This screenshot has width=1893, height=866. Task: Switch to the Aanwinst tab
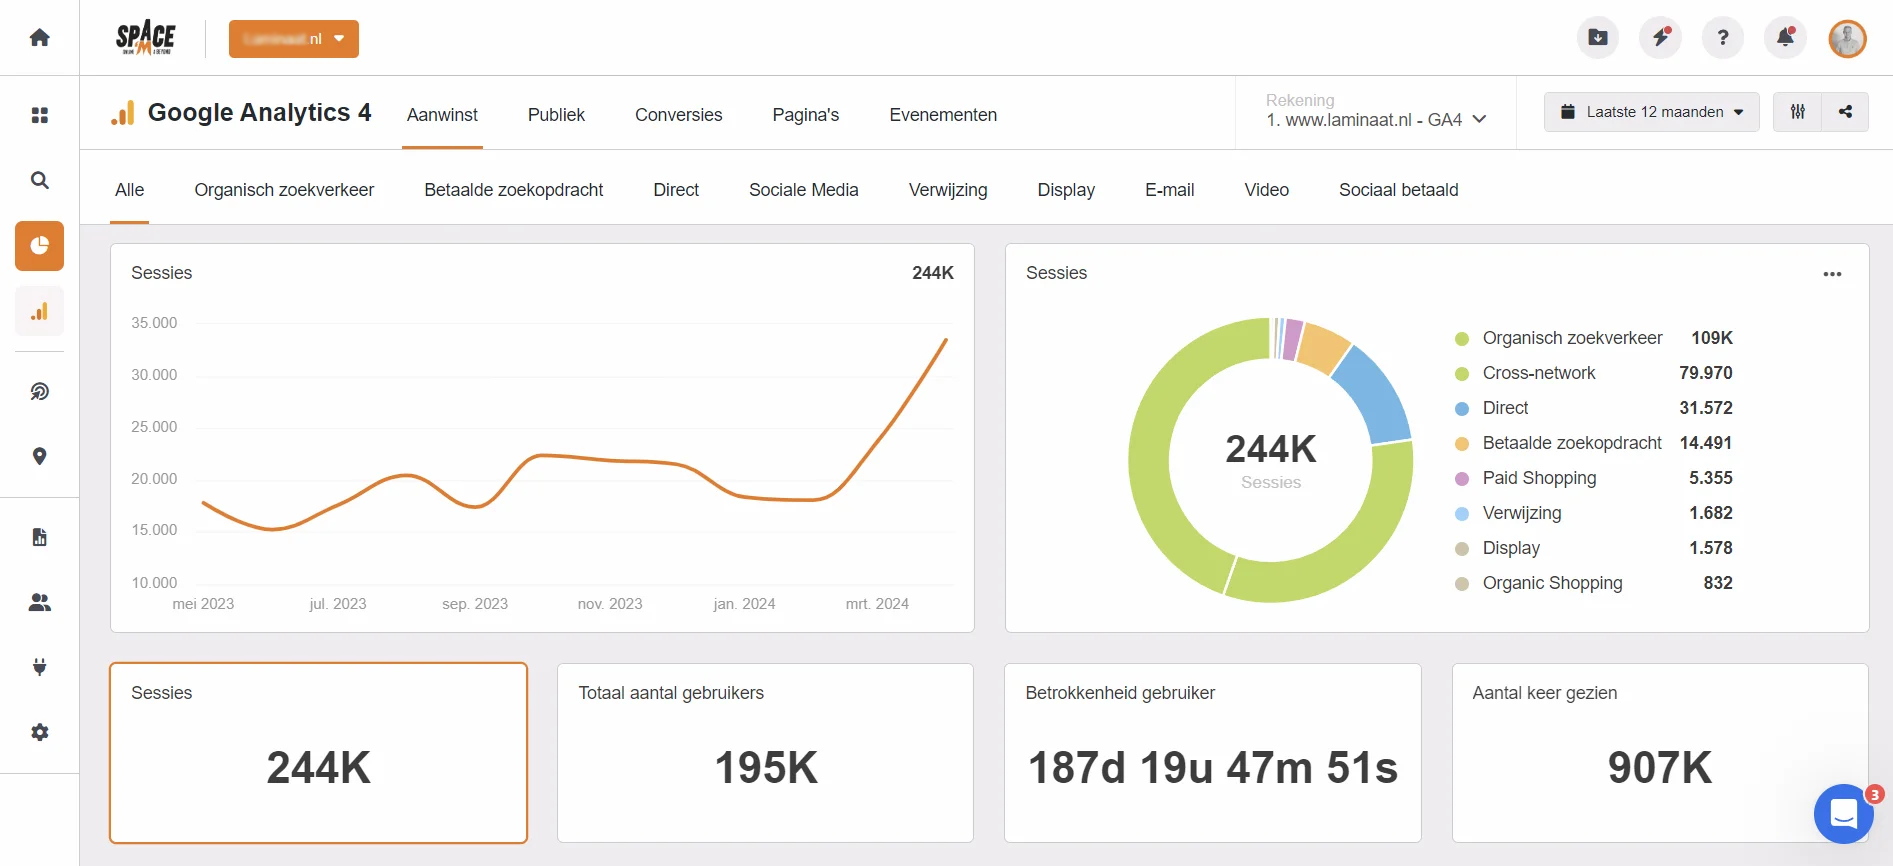pos(442,115)
